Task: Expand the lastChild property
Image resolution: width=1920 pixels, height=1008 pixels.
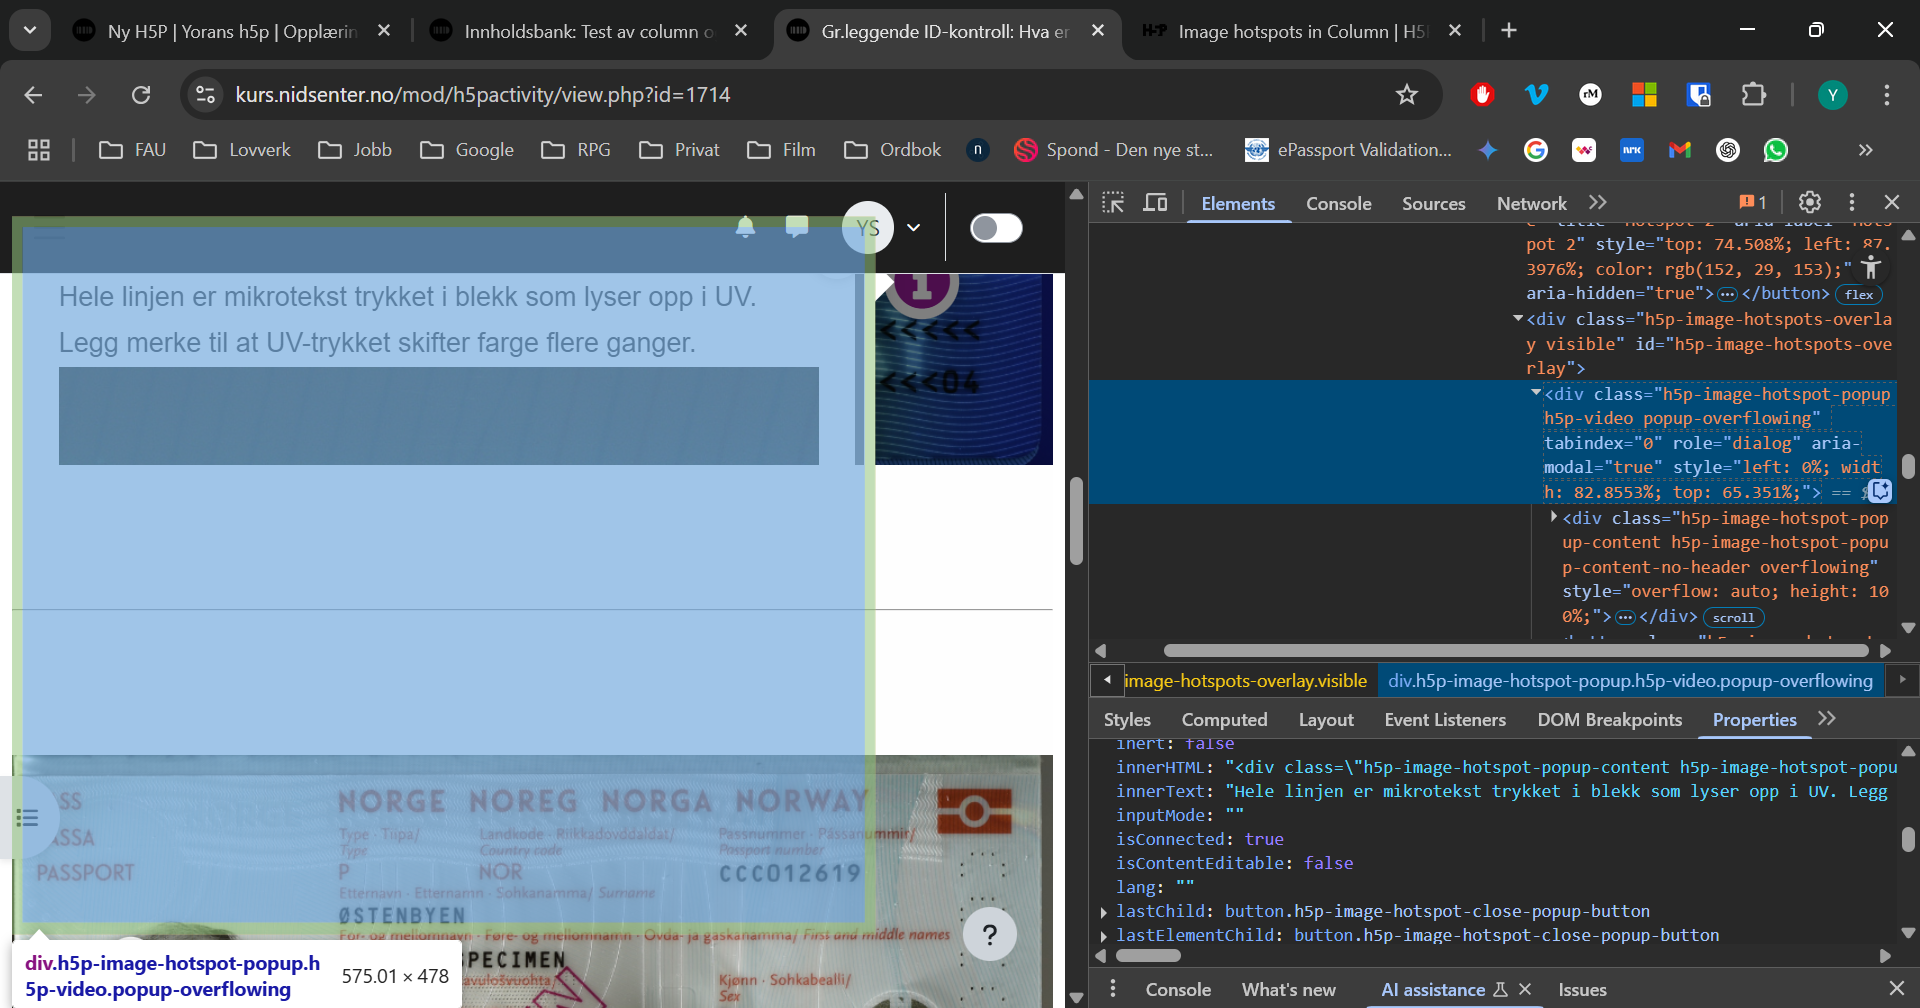Action: [x=1103, y=912]
